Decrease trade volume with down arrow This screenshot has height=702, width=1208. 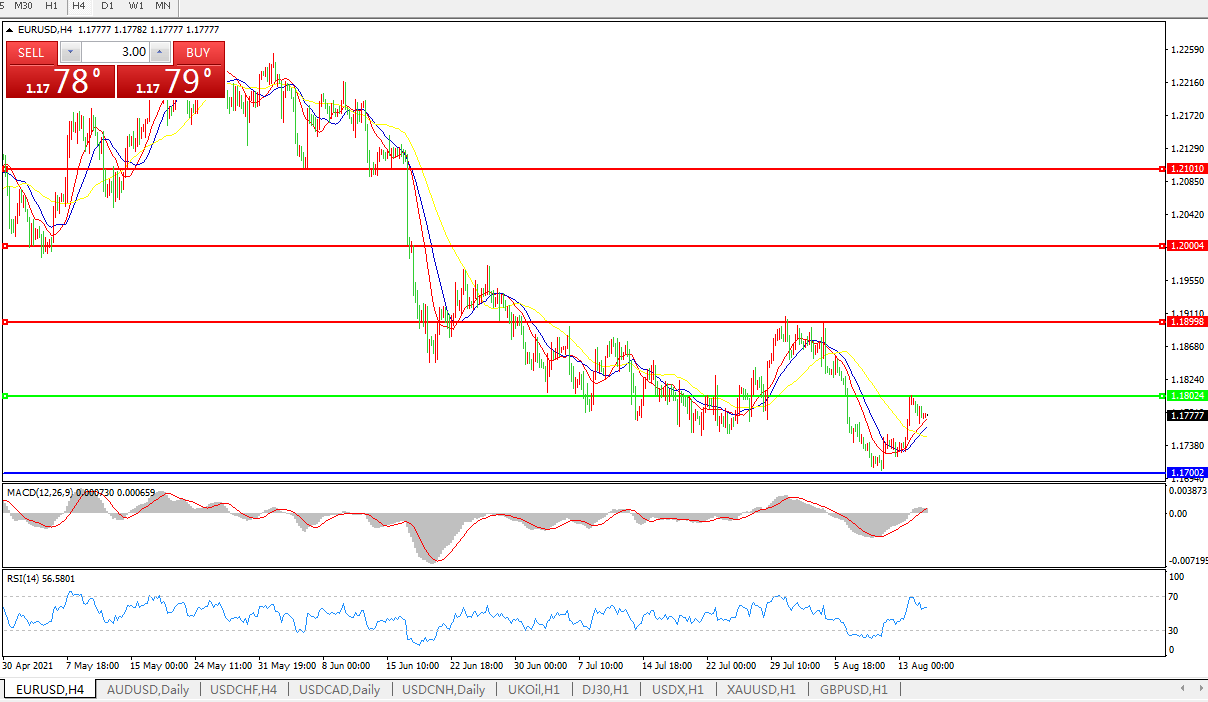(x=70, y=52)
